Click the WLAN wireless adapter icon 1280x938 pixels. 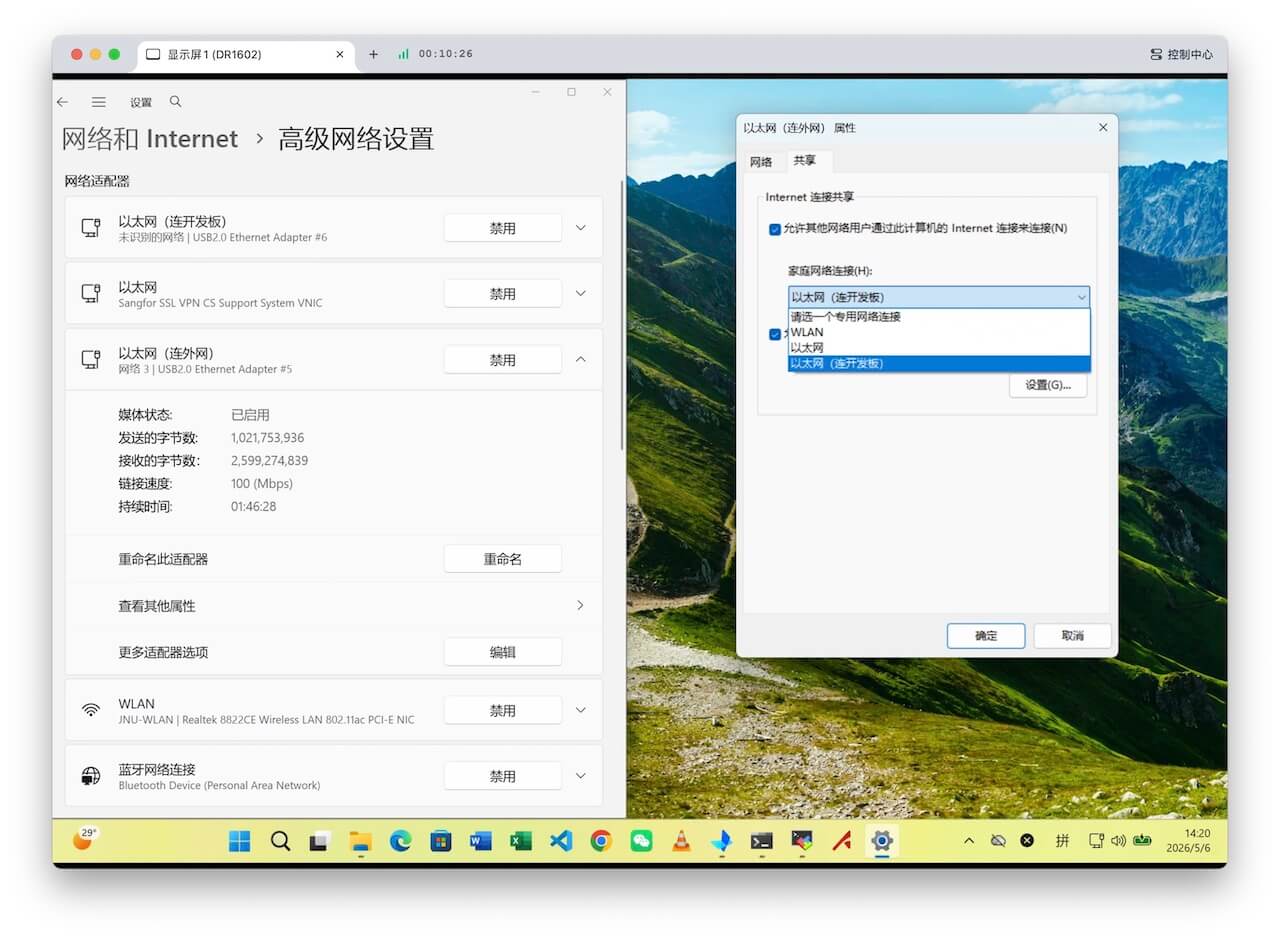click(91, 710)
